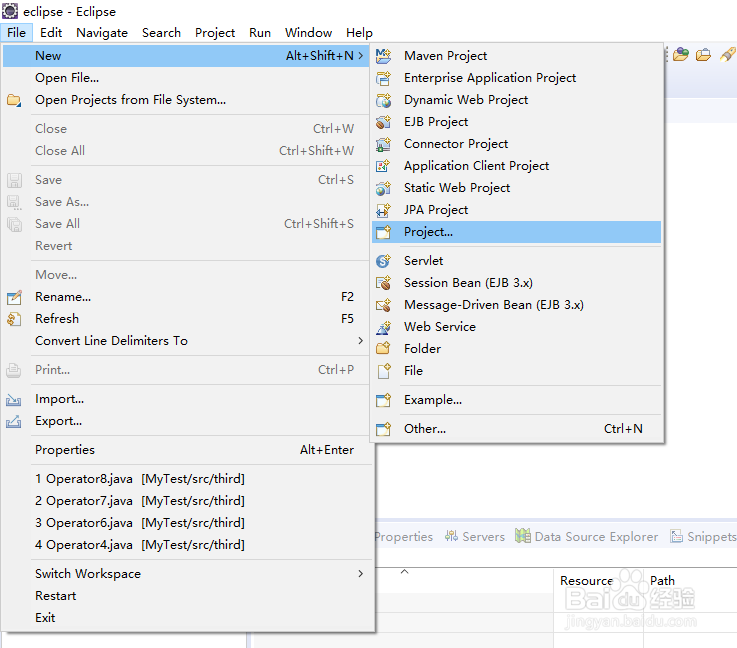Click the new Folder icon
737x648 pixels.
tap(383, 348)
